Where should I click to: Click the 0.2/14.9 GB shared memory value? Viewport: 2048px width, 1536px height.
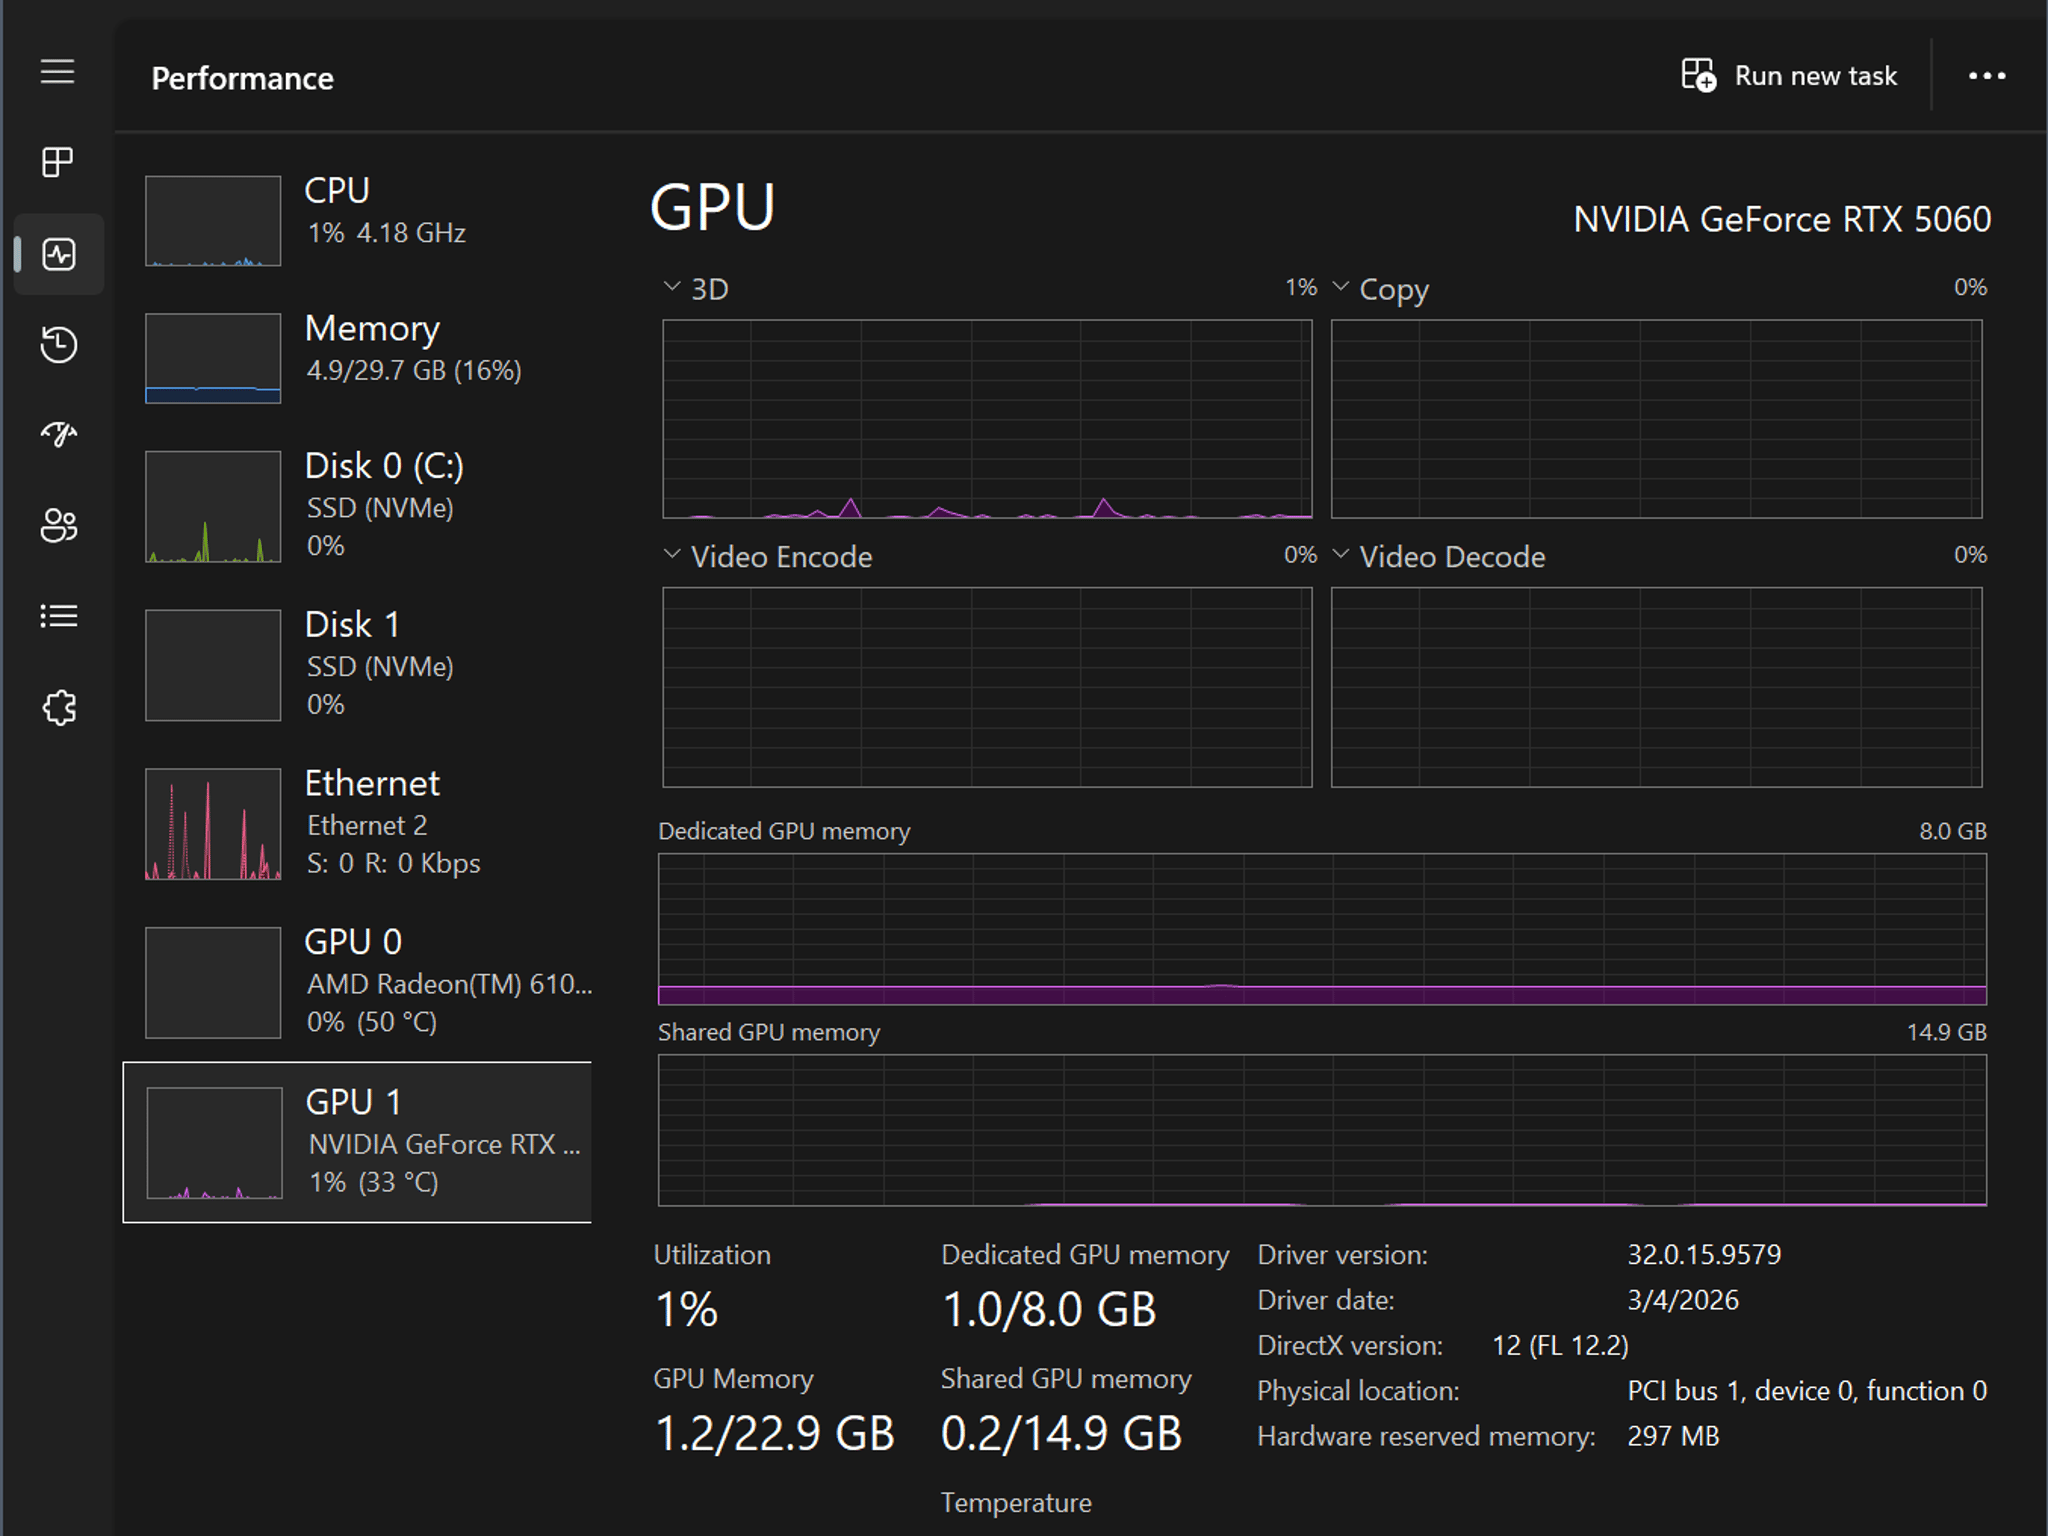[x=1061, y=1434]
